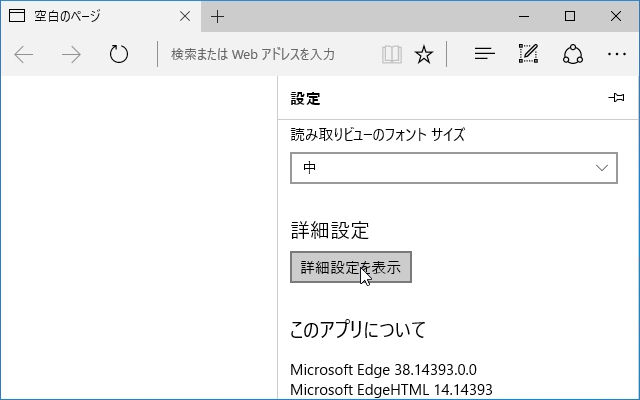The height and width of the screenshot is (400, 640).
Task: Start a Web Note with the pen icon
Action: pos(529,53)
